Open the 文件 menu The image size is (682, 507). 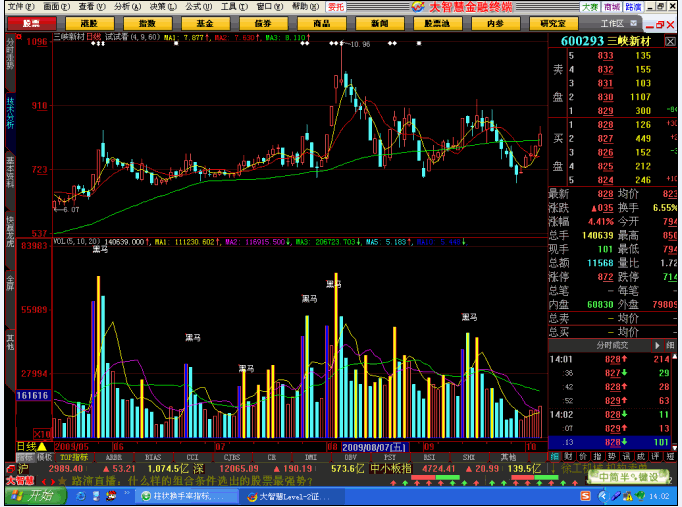coord(20,7)
